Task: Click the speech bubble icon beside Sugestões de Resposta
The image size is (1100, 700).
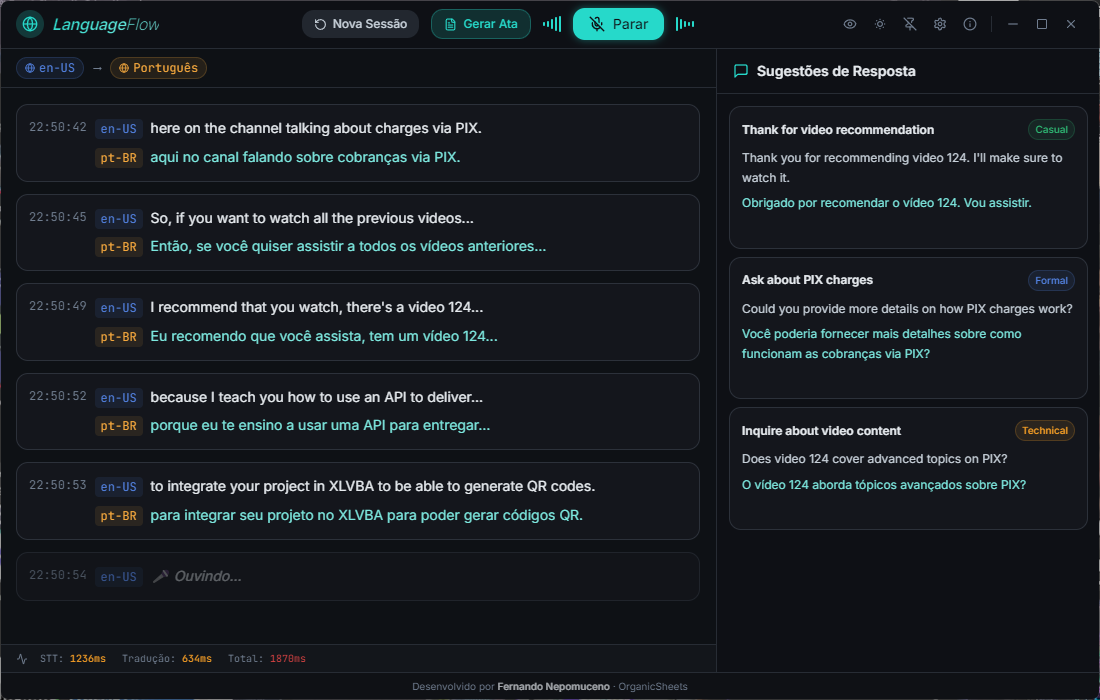Action: [740, 71]
